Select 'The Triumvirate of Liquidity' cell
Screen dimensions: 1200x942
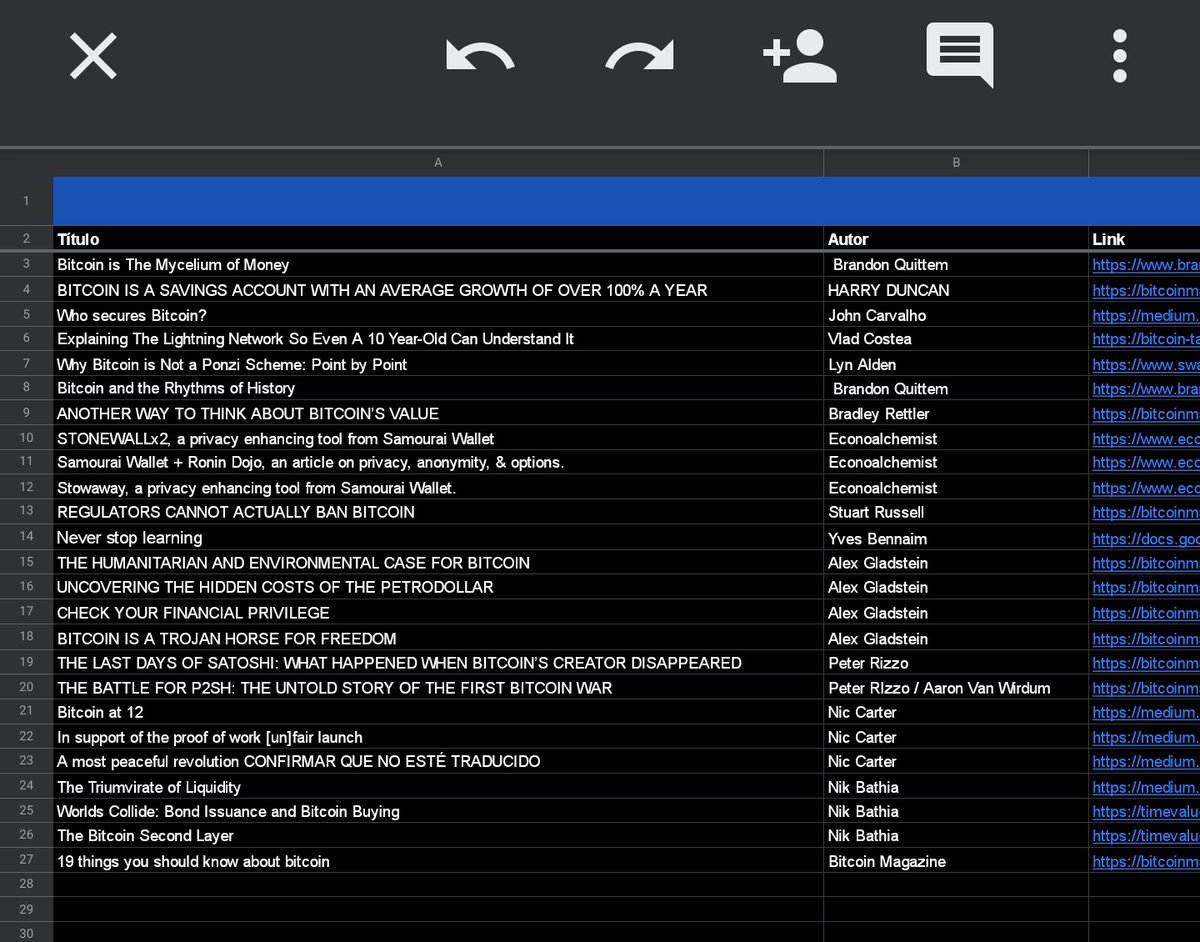pyautogui.click(x=438, y=787)
